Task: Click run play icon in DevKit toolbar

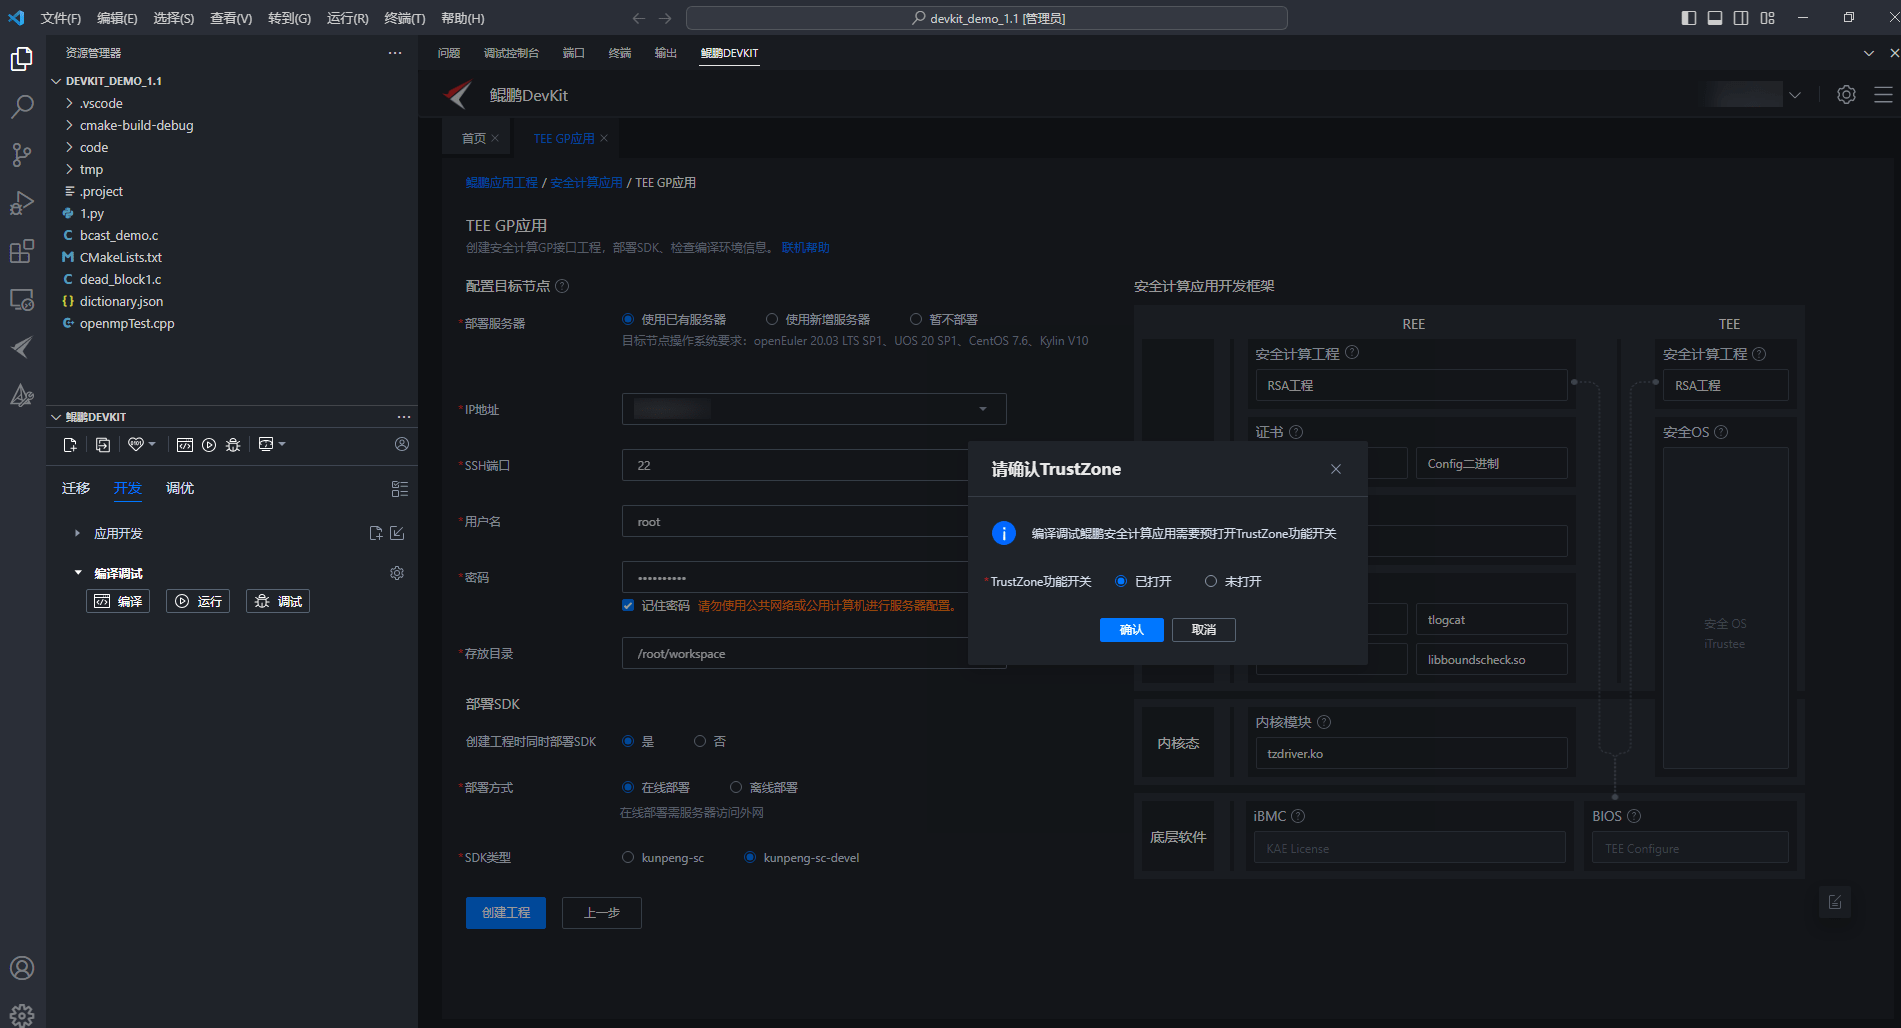Action: pos(209,445)
